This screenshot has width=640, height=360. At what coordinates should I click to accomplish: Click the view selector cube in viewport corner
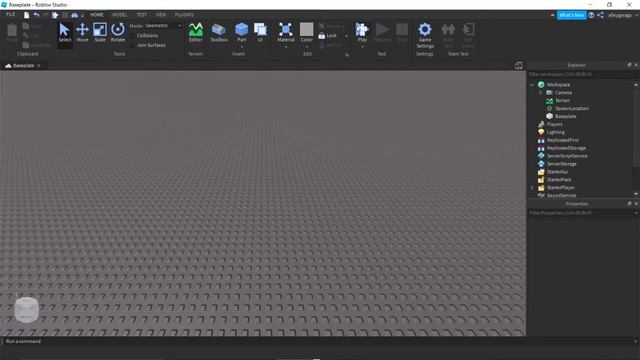pyautogui.click(x=27, y=310)
